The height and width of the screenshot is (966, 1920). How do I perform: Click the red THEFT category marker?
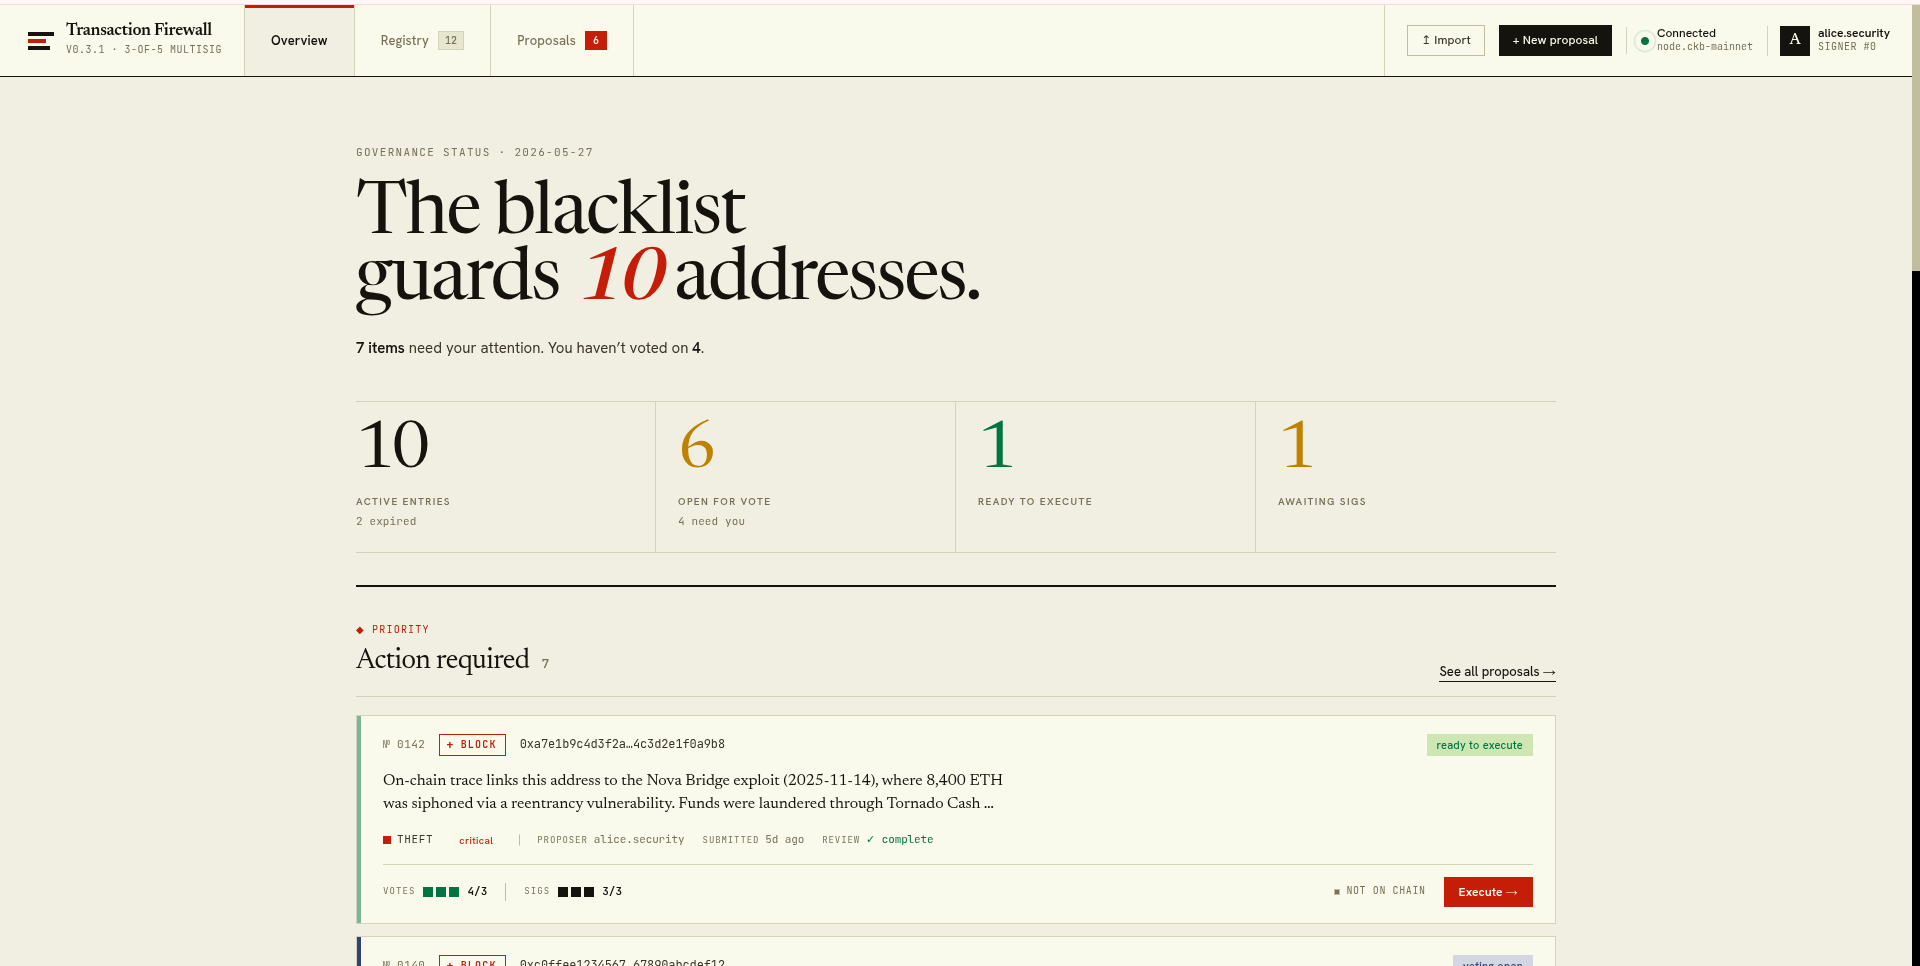[387, 840]
